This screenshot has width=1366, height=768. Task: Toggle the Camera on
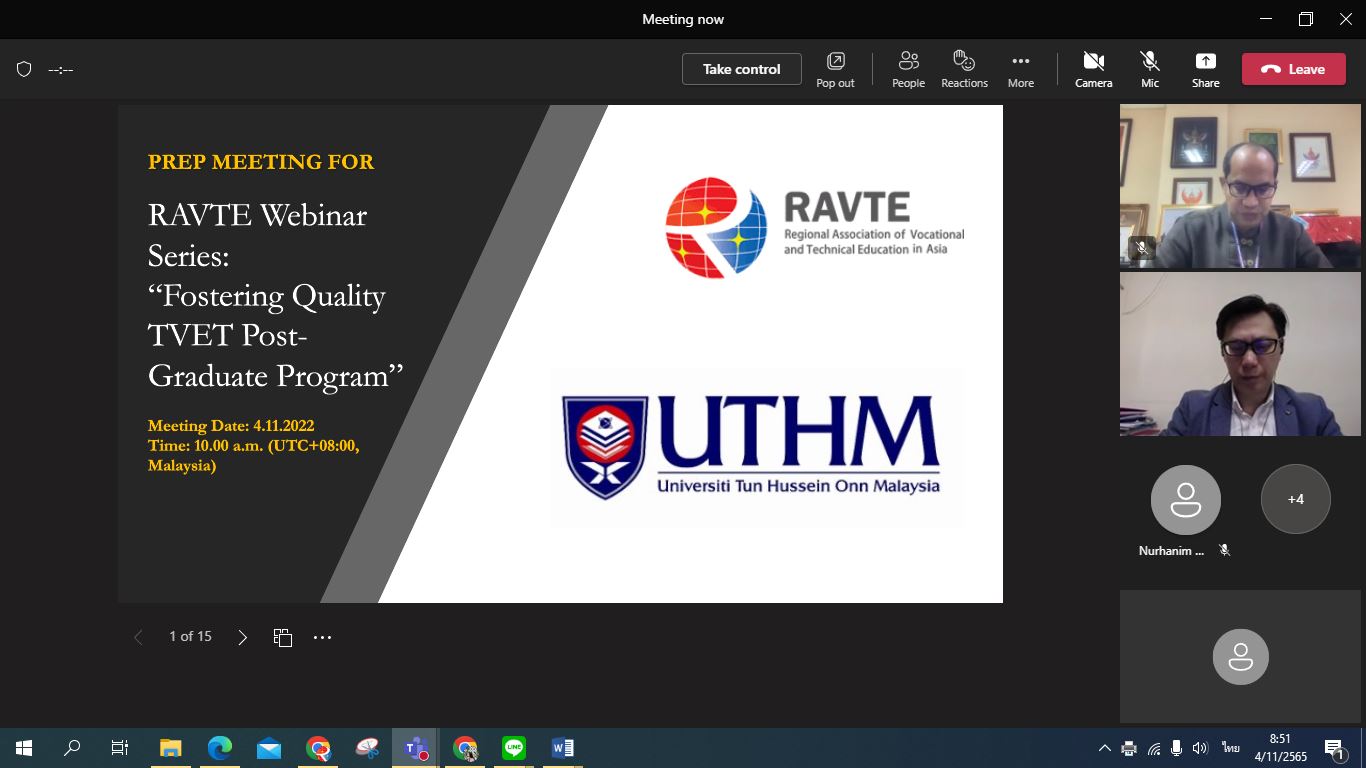(1093, 69)
